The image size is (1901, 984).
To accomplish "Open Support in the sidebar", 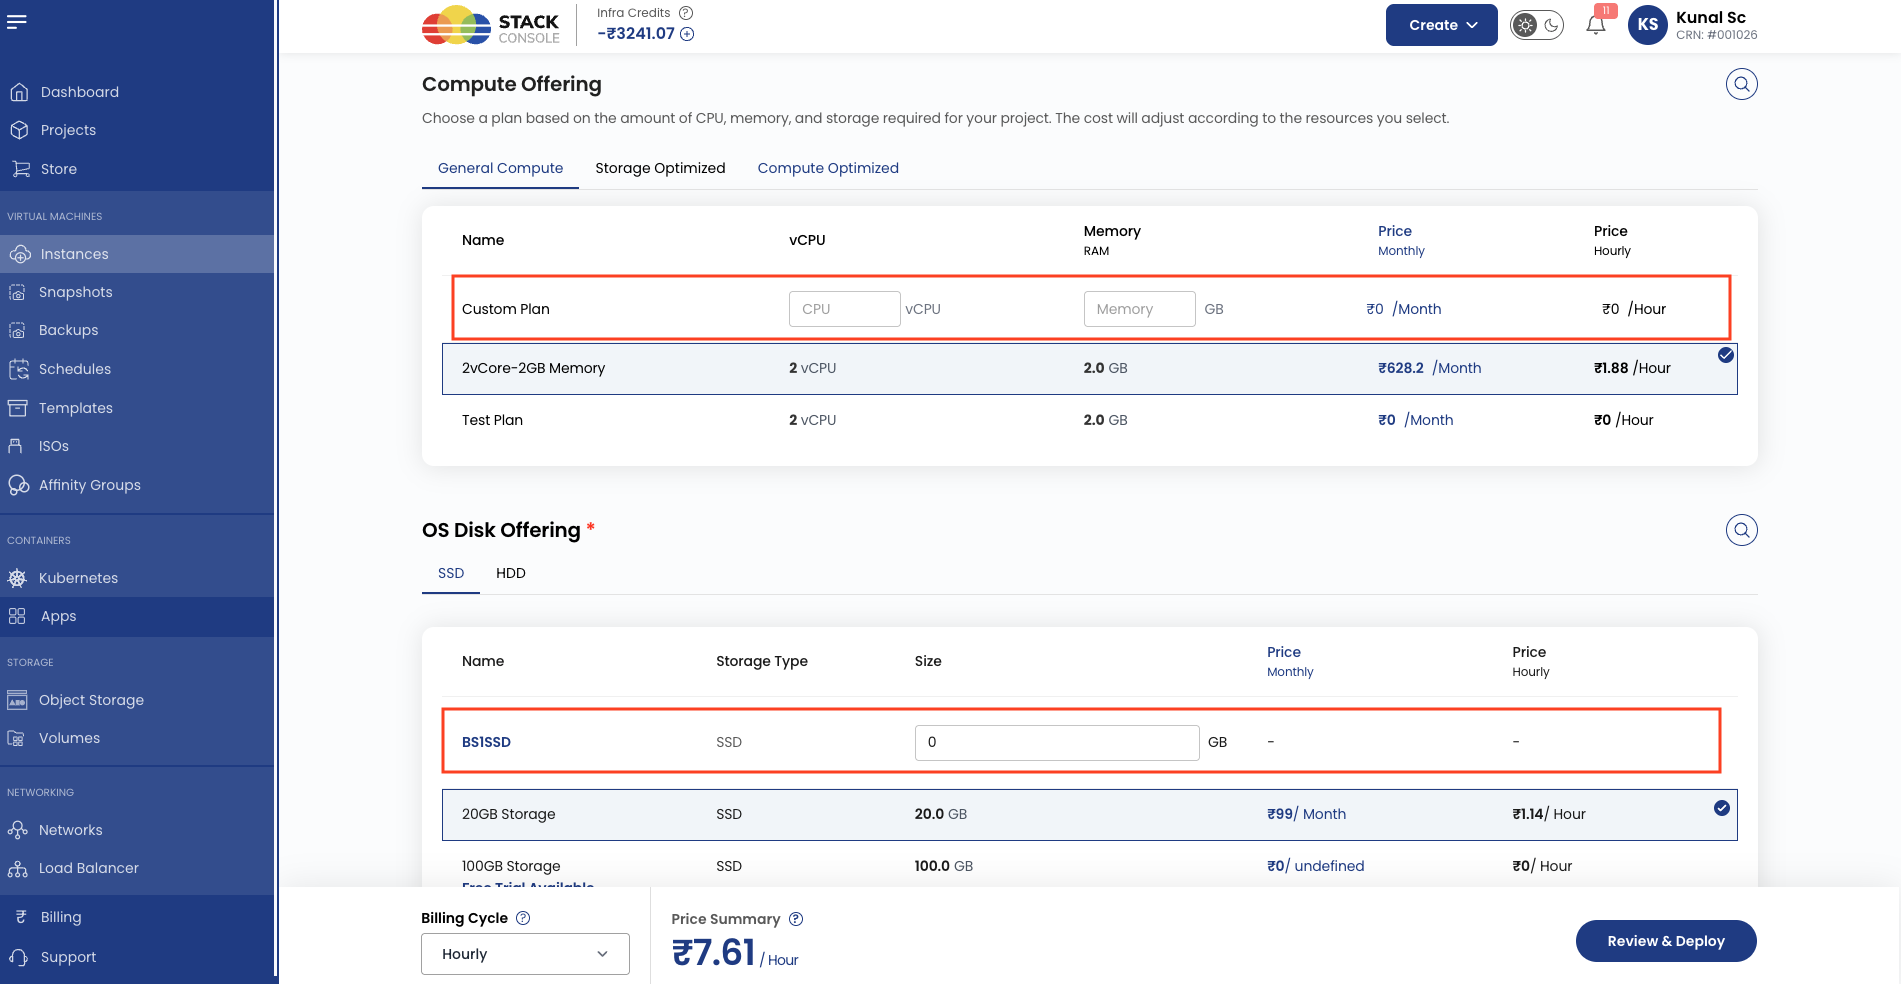I will pos(69,957).
